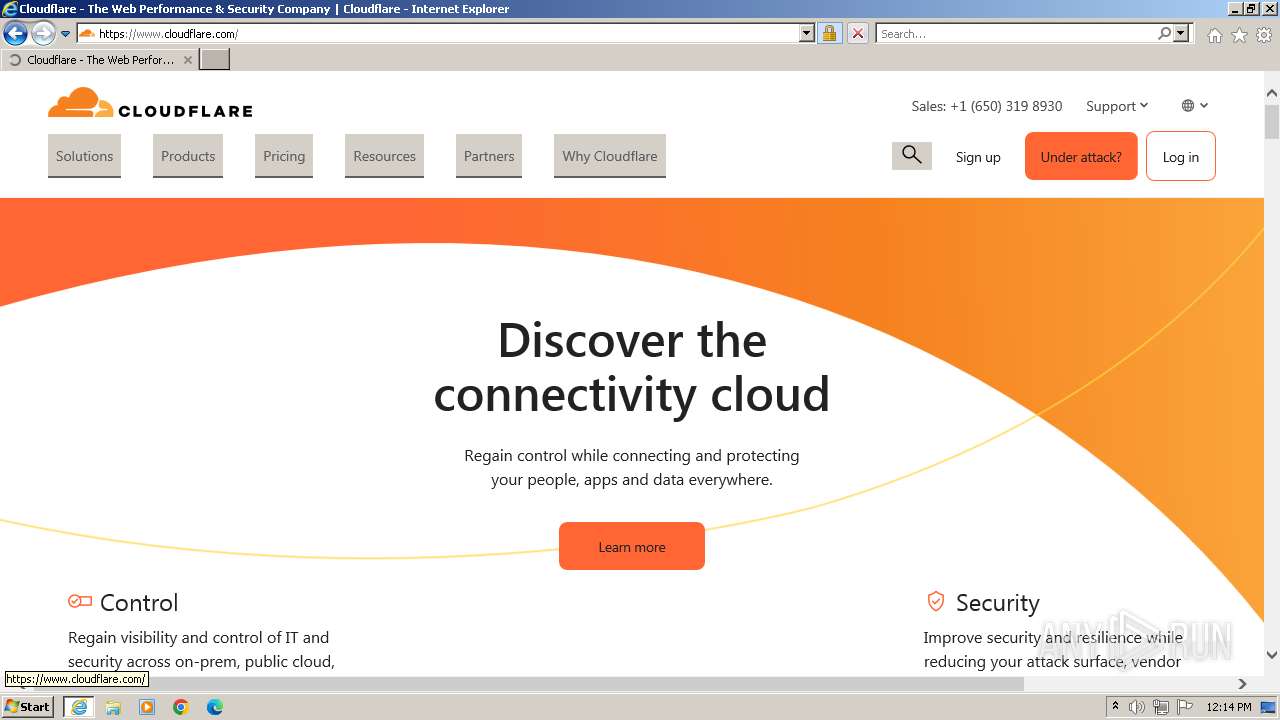Viewport: 1280px width, 720px height.
Task: Stop page loading with the X button
Action: pyautogui.click(x=857, y=33)
